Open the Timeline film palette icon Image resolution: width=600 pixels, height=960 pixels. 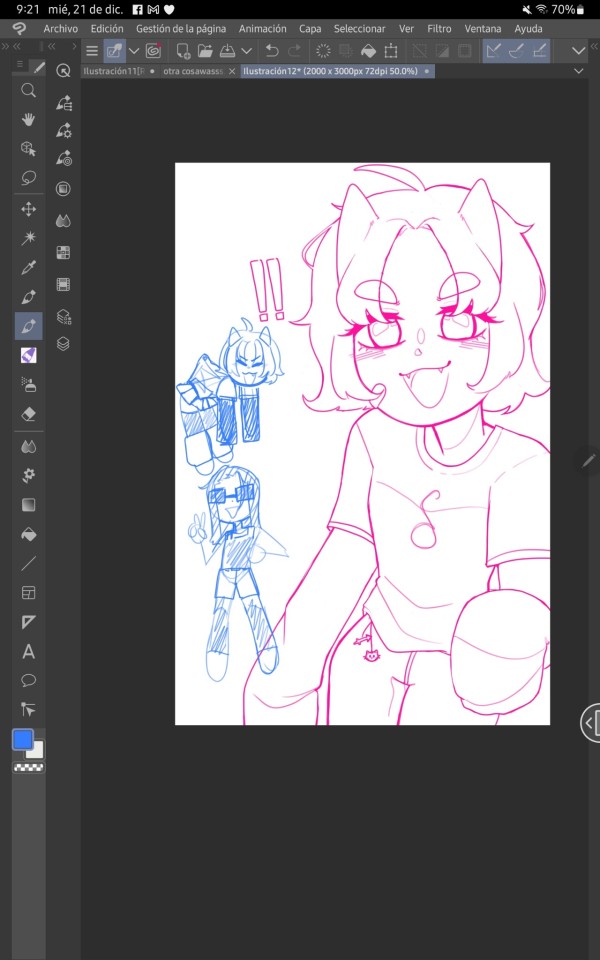[x=63, y=284]
